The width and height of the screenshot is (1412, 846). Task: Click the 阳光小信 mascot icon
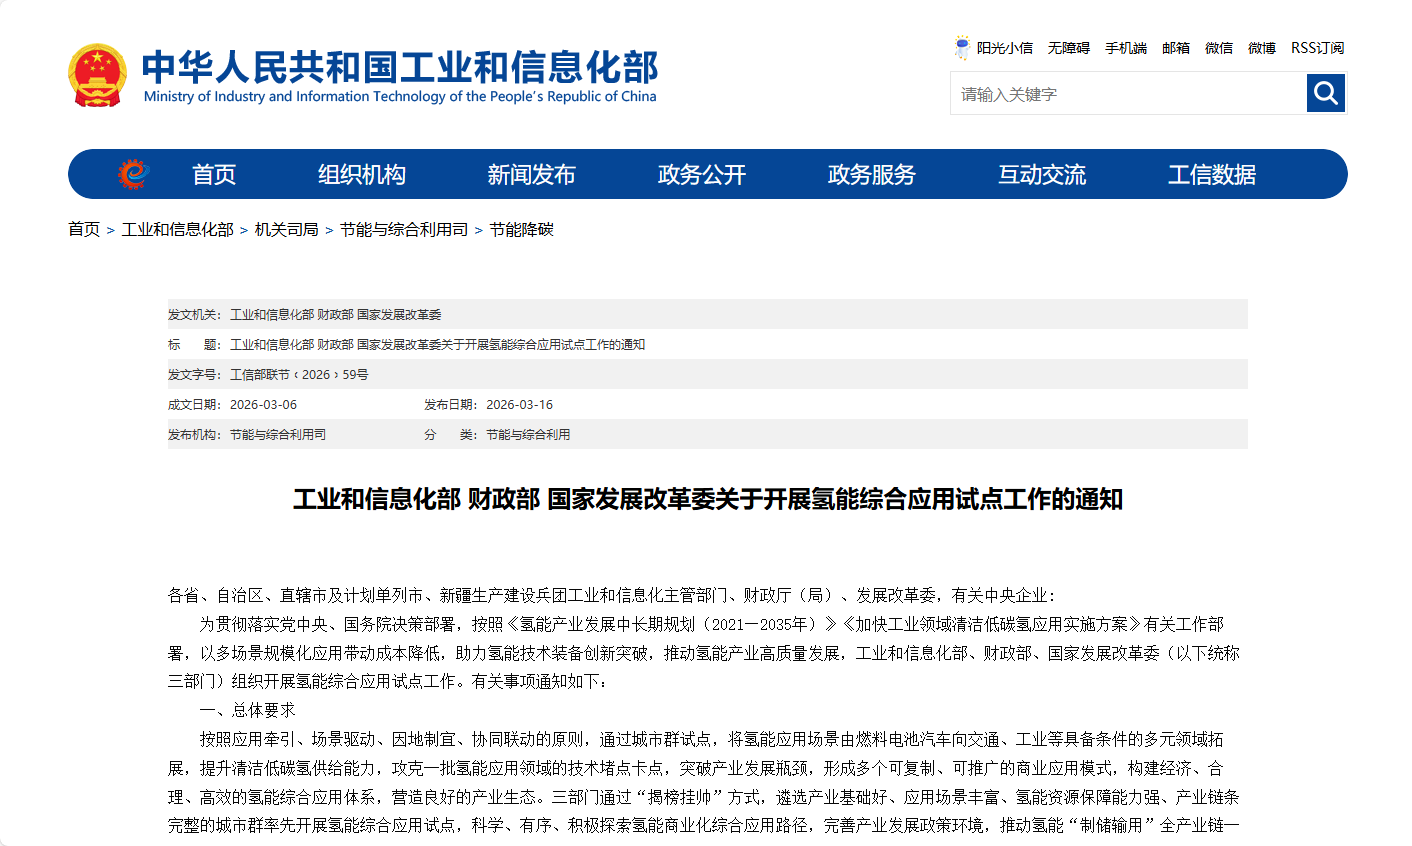coord(962,48)
